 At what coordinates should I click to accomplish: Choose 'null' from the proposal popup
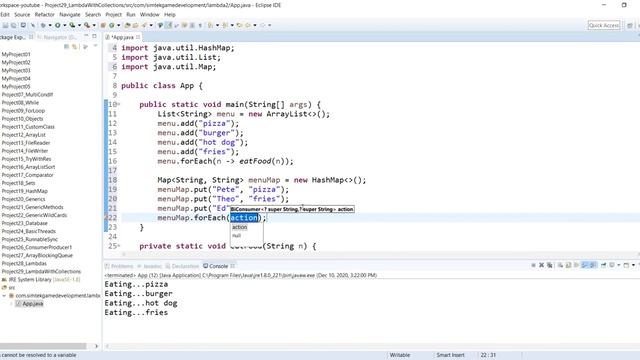pos(237,236)
